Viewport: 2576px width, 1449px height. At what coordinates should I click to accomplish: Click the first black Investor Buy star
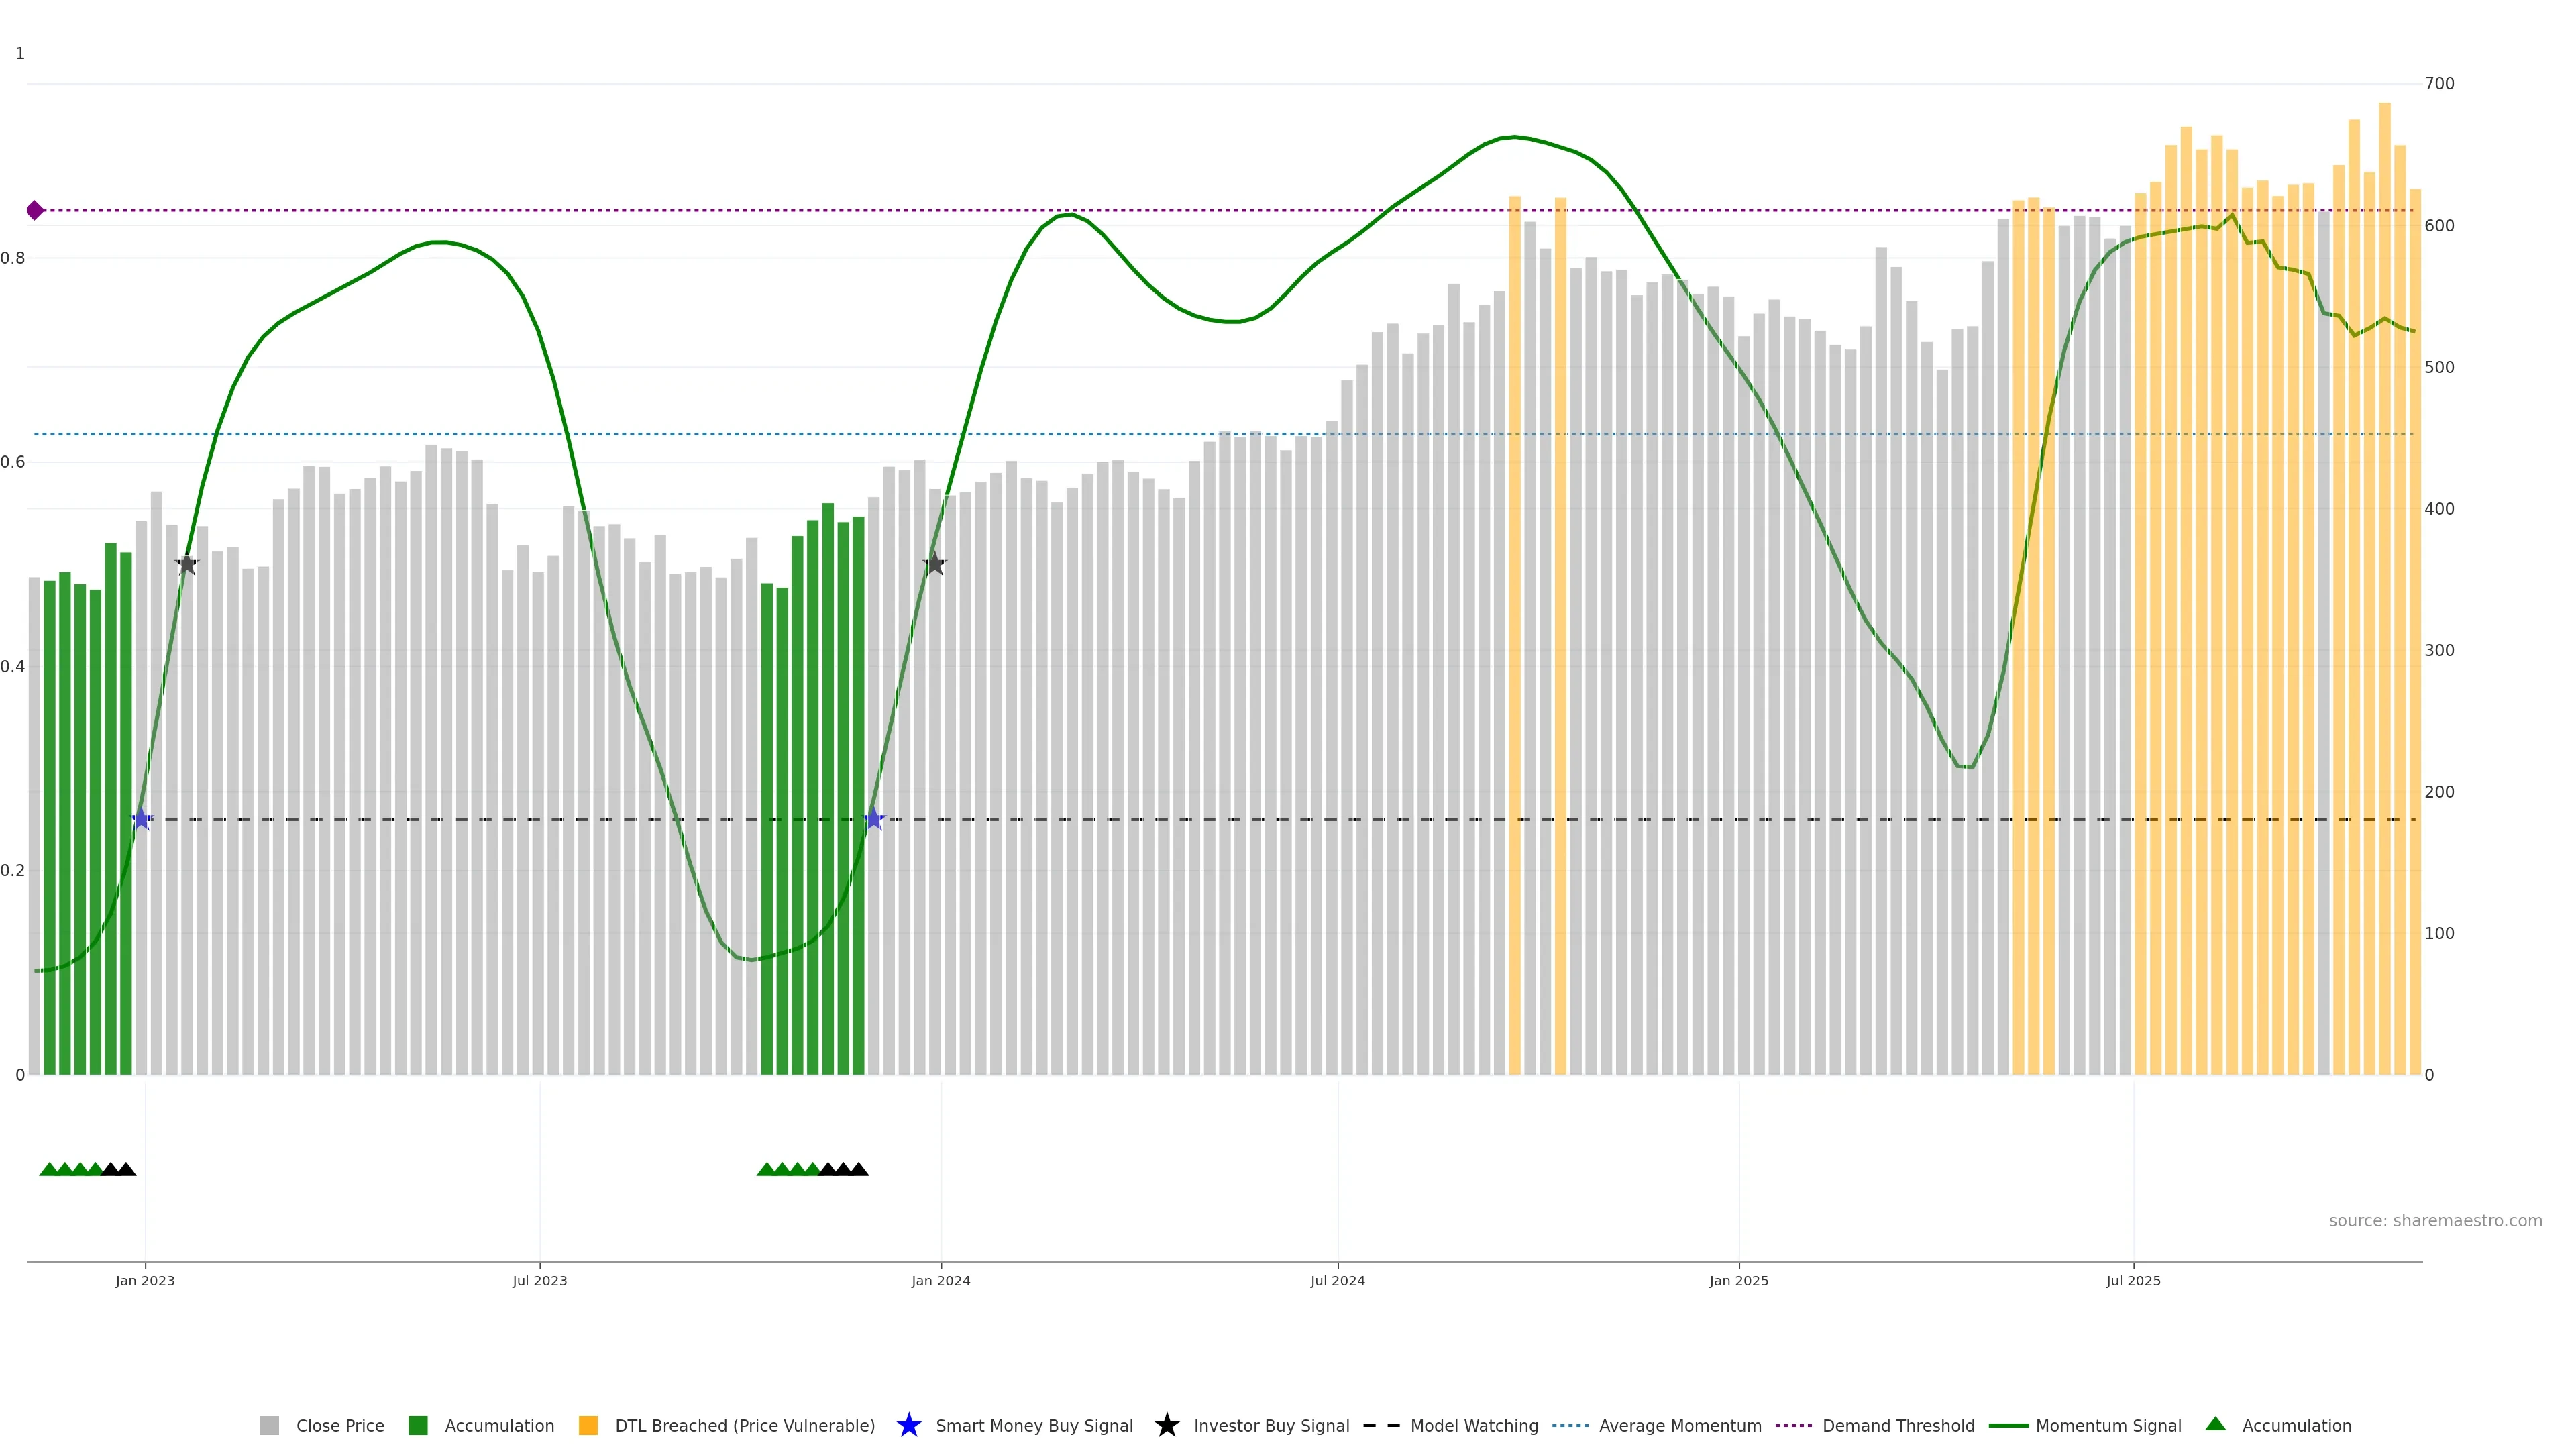[x=187, y=564]
